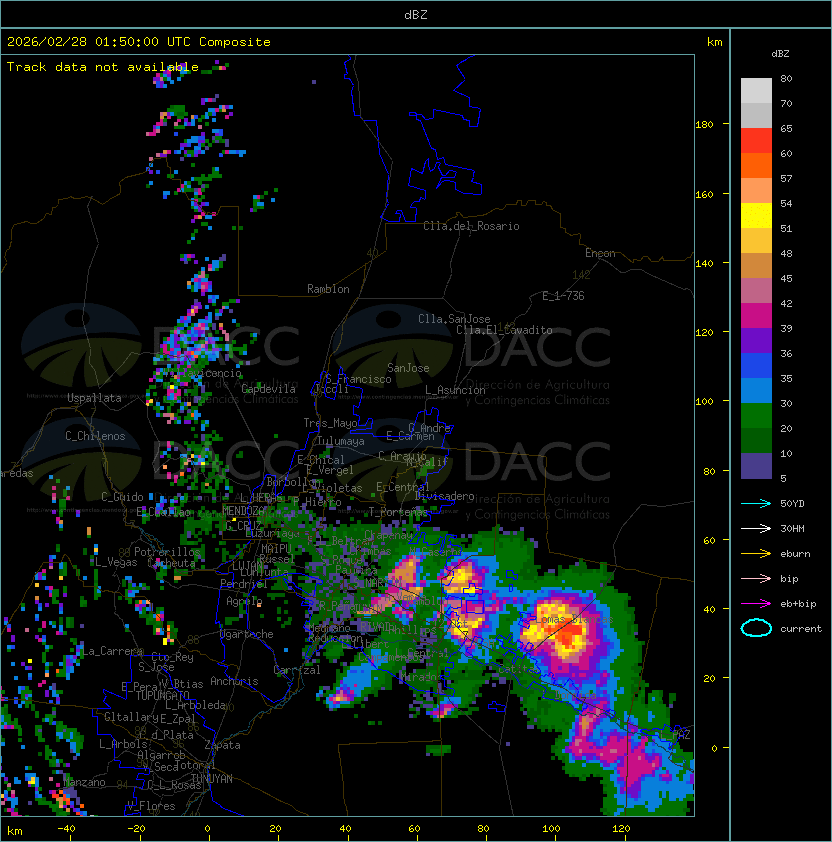
Task: Click the '-40' km tick label
Action: (x=66, y=829)
